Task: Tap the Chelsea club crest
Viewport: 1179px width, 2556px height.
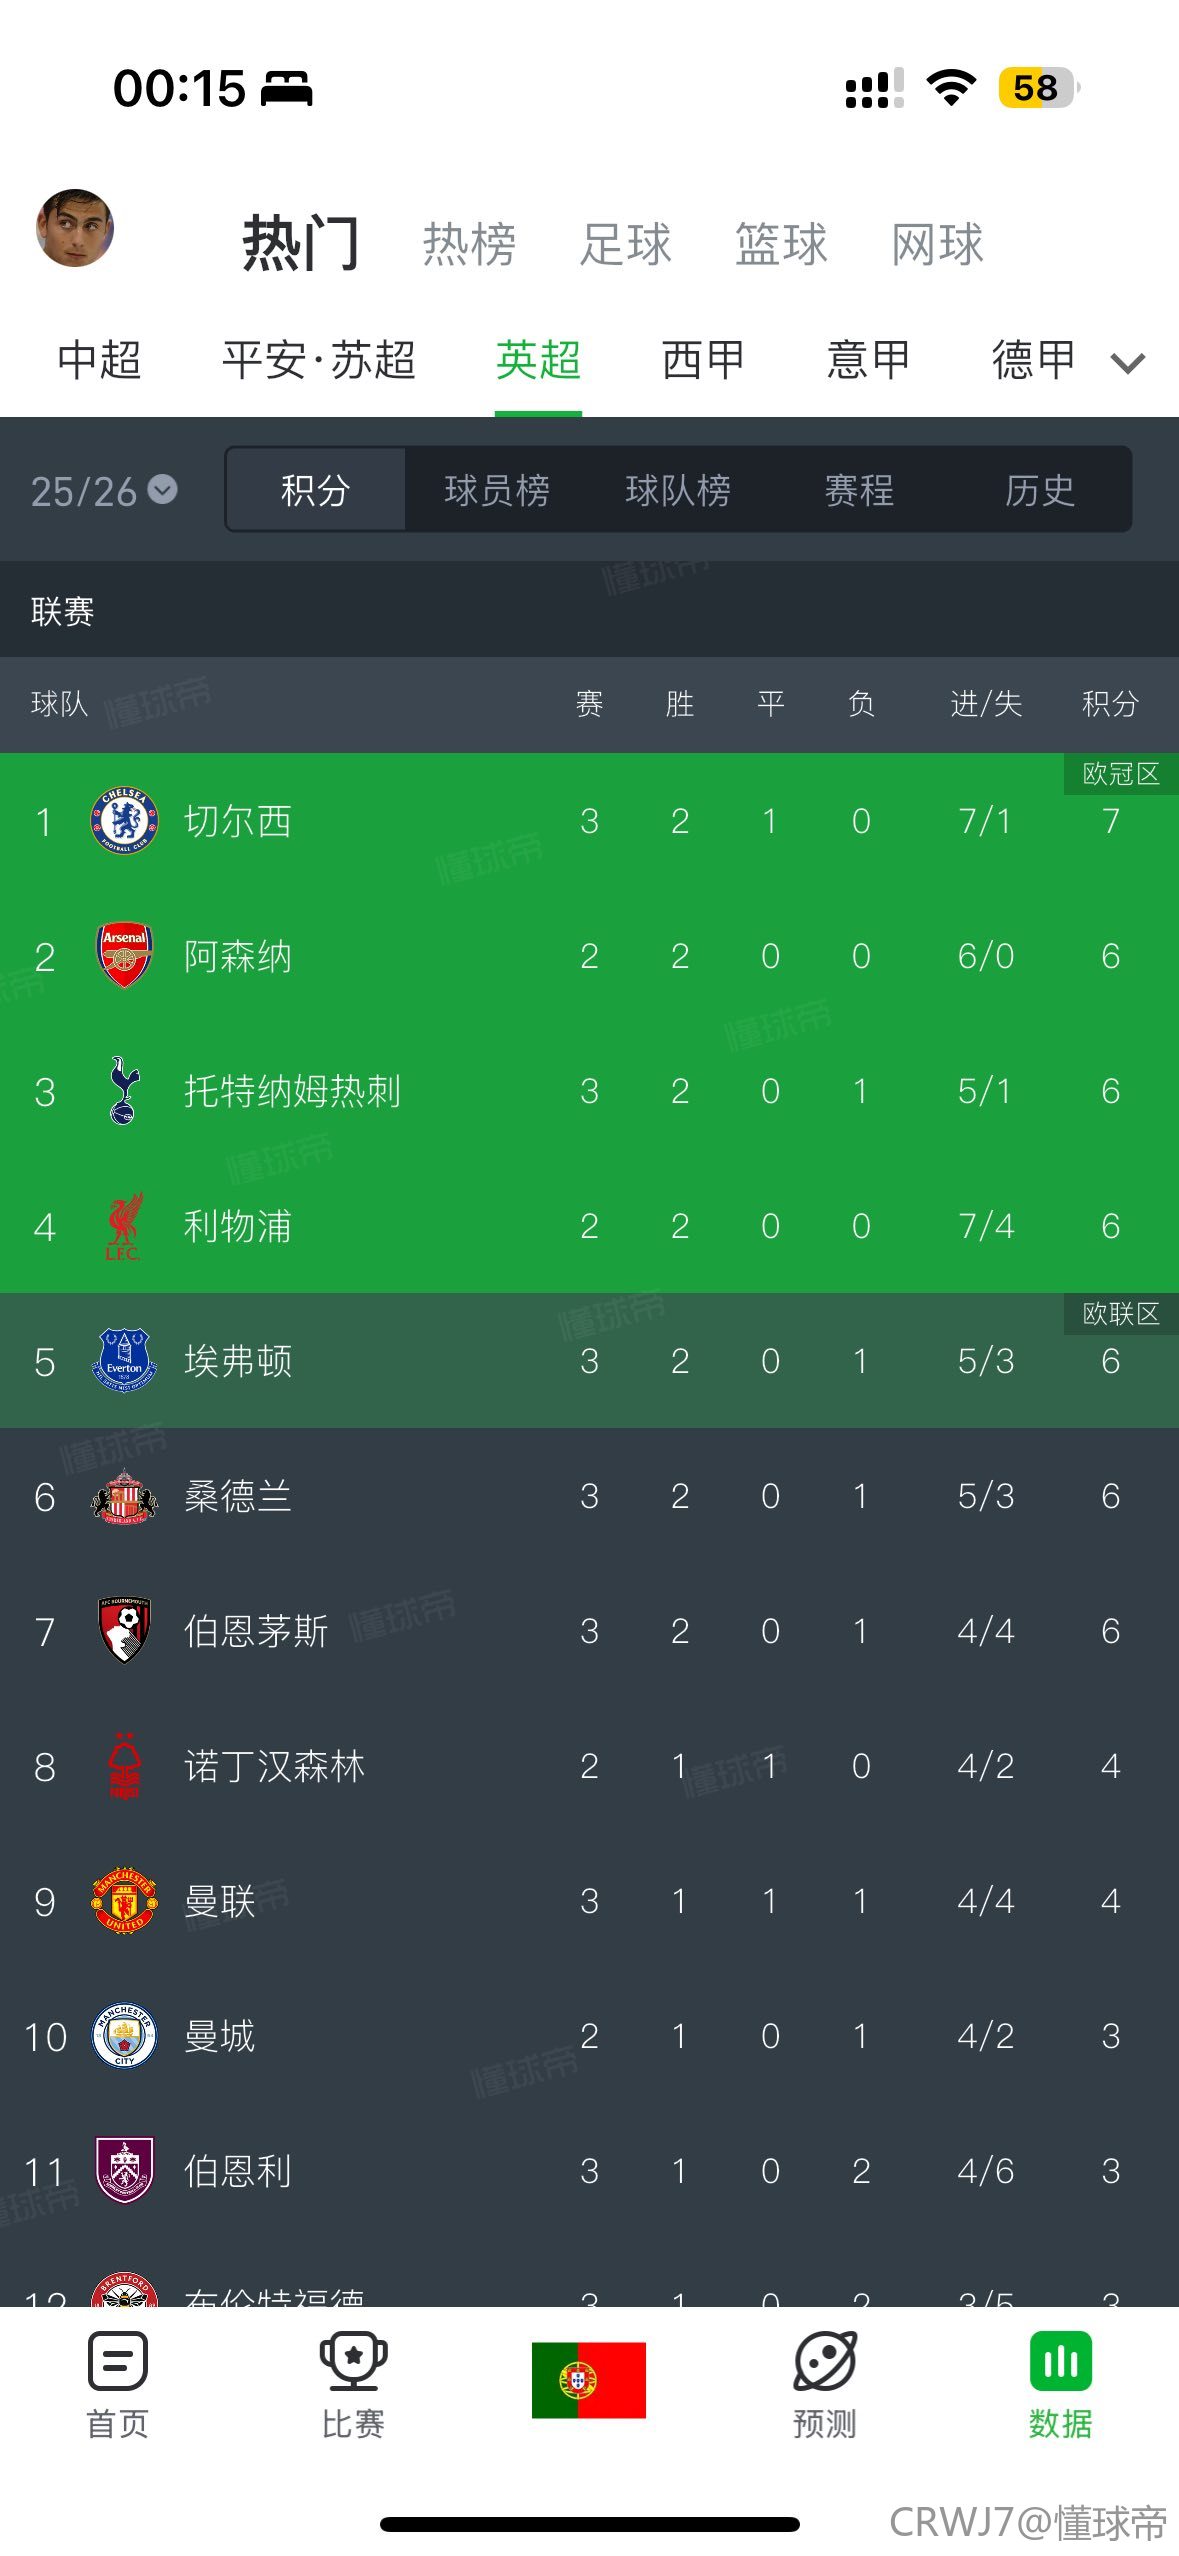Action: click(124, 821)
